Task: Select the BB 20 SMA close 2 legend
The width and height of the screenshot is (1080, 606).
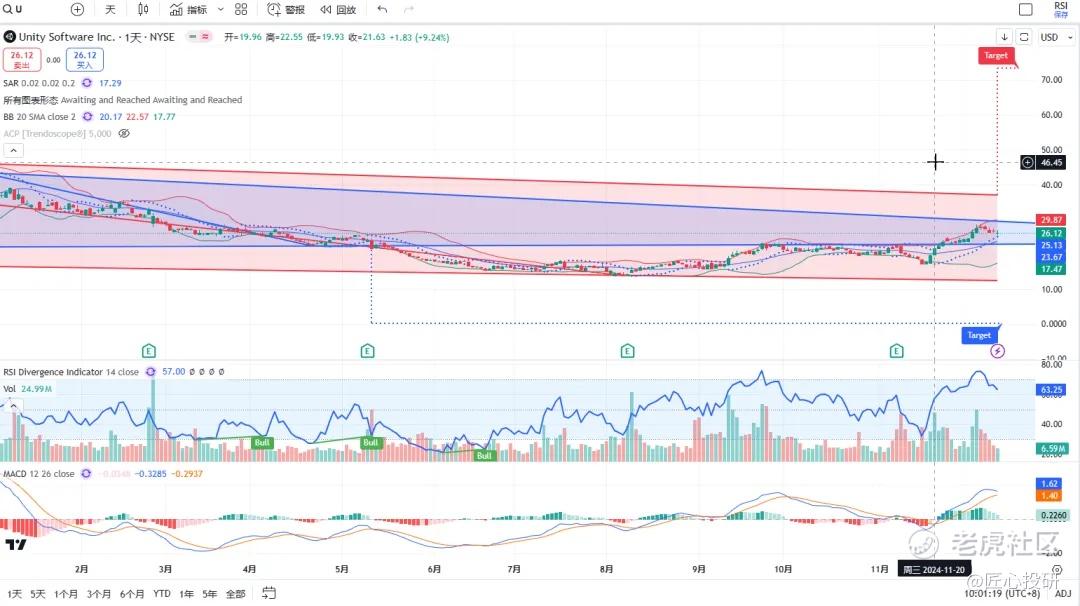Action: (39, 116)
